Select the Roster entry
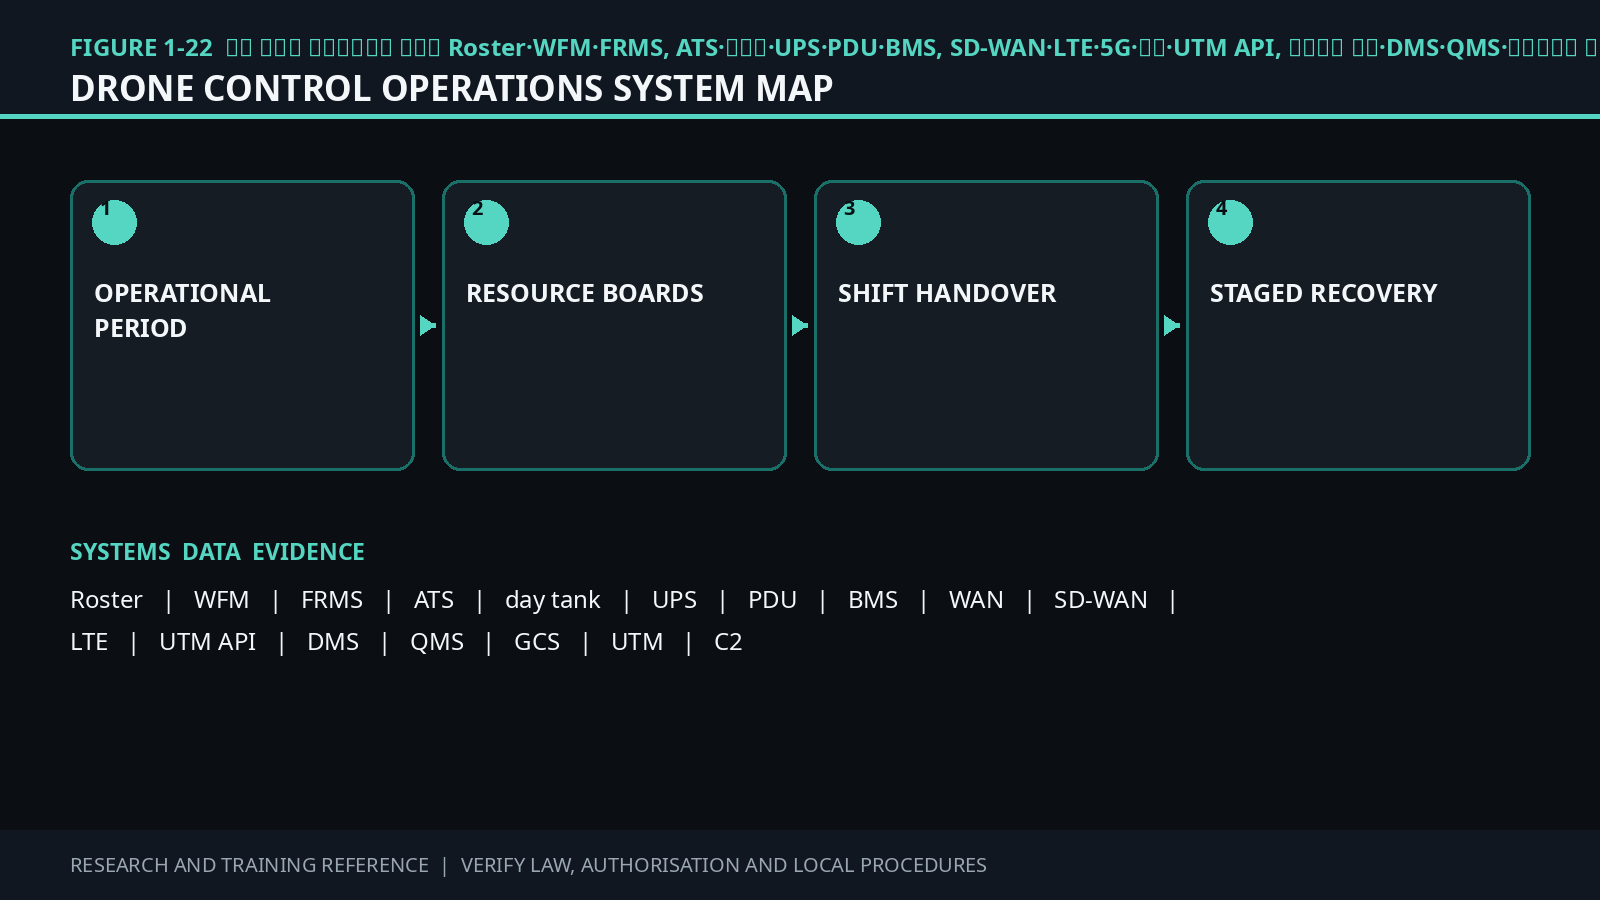 click(106, 600)
